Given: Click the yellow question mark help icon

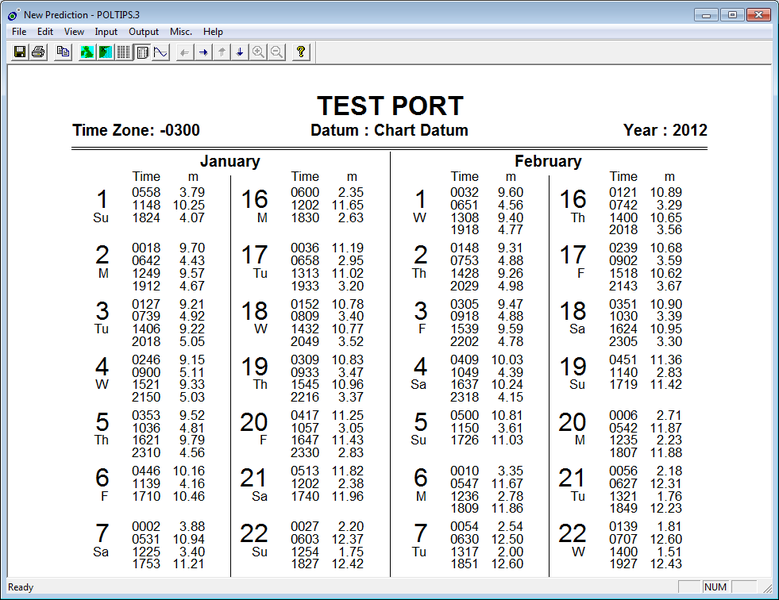Looking at the screenshot, I should pyautogui.click(x=300, y=52).
